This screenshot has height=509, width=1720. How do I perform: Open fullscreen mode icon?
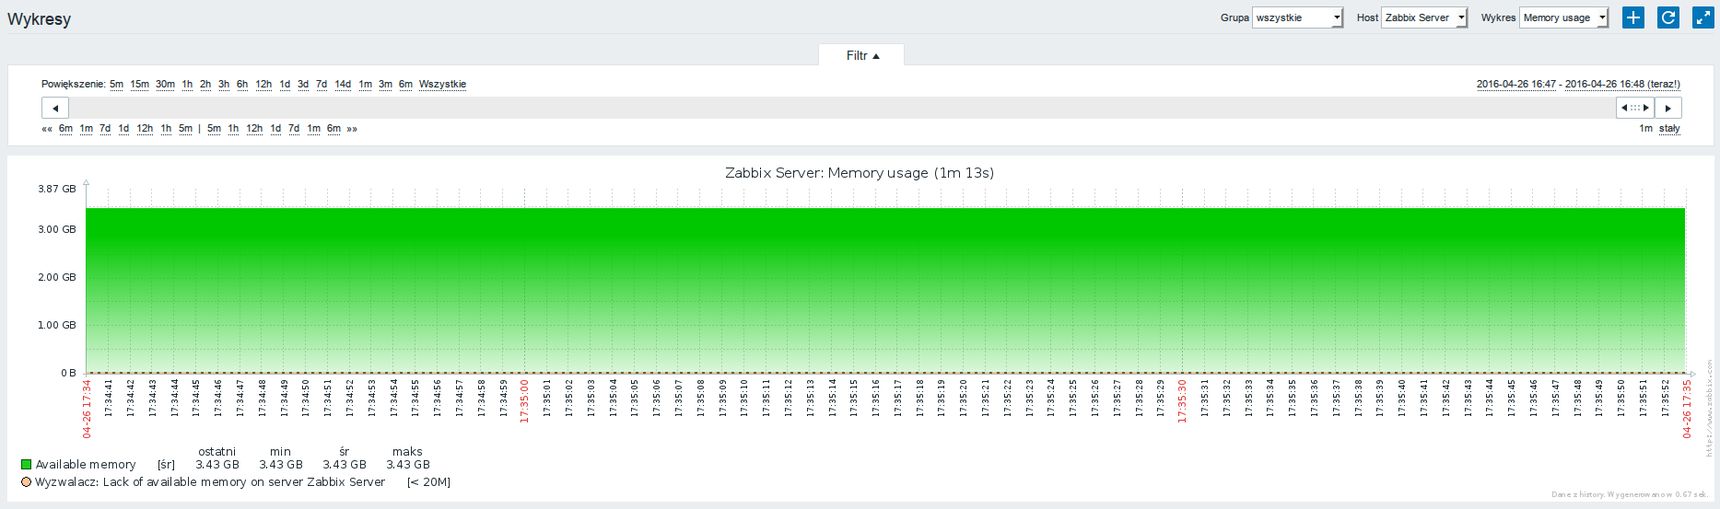(x=1703, y=17)
